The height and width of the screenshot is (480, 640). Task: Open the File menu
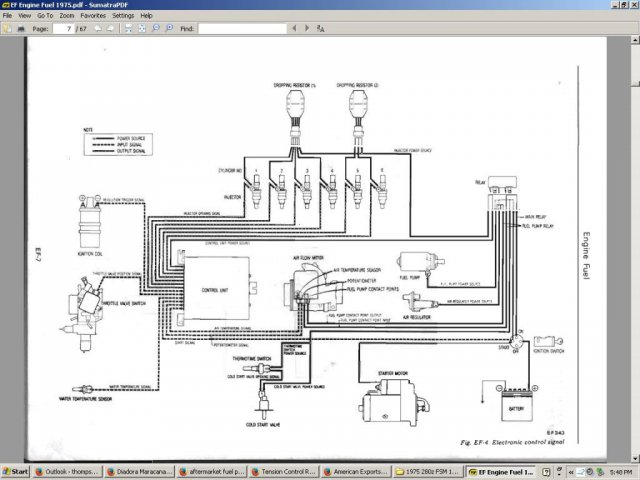pos(7,16)
